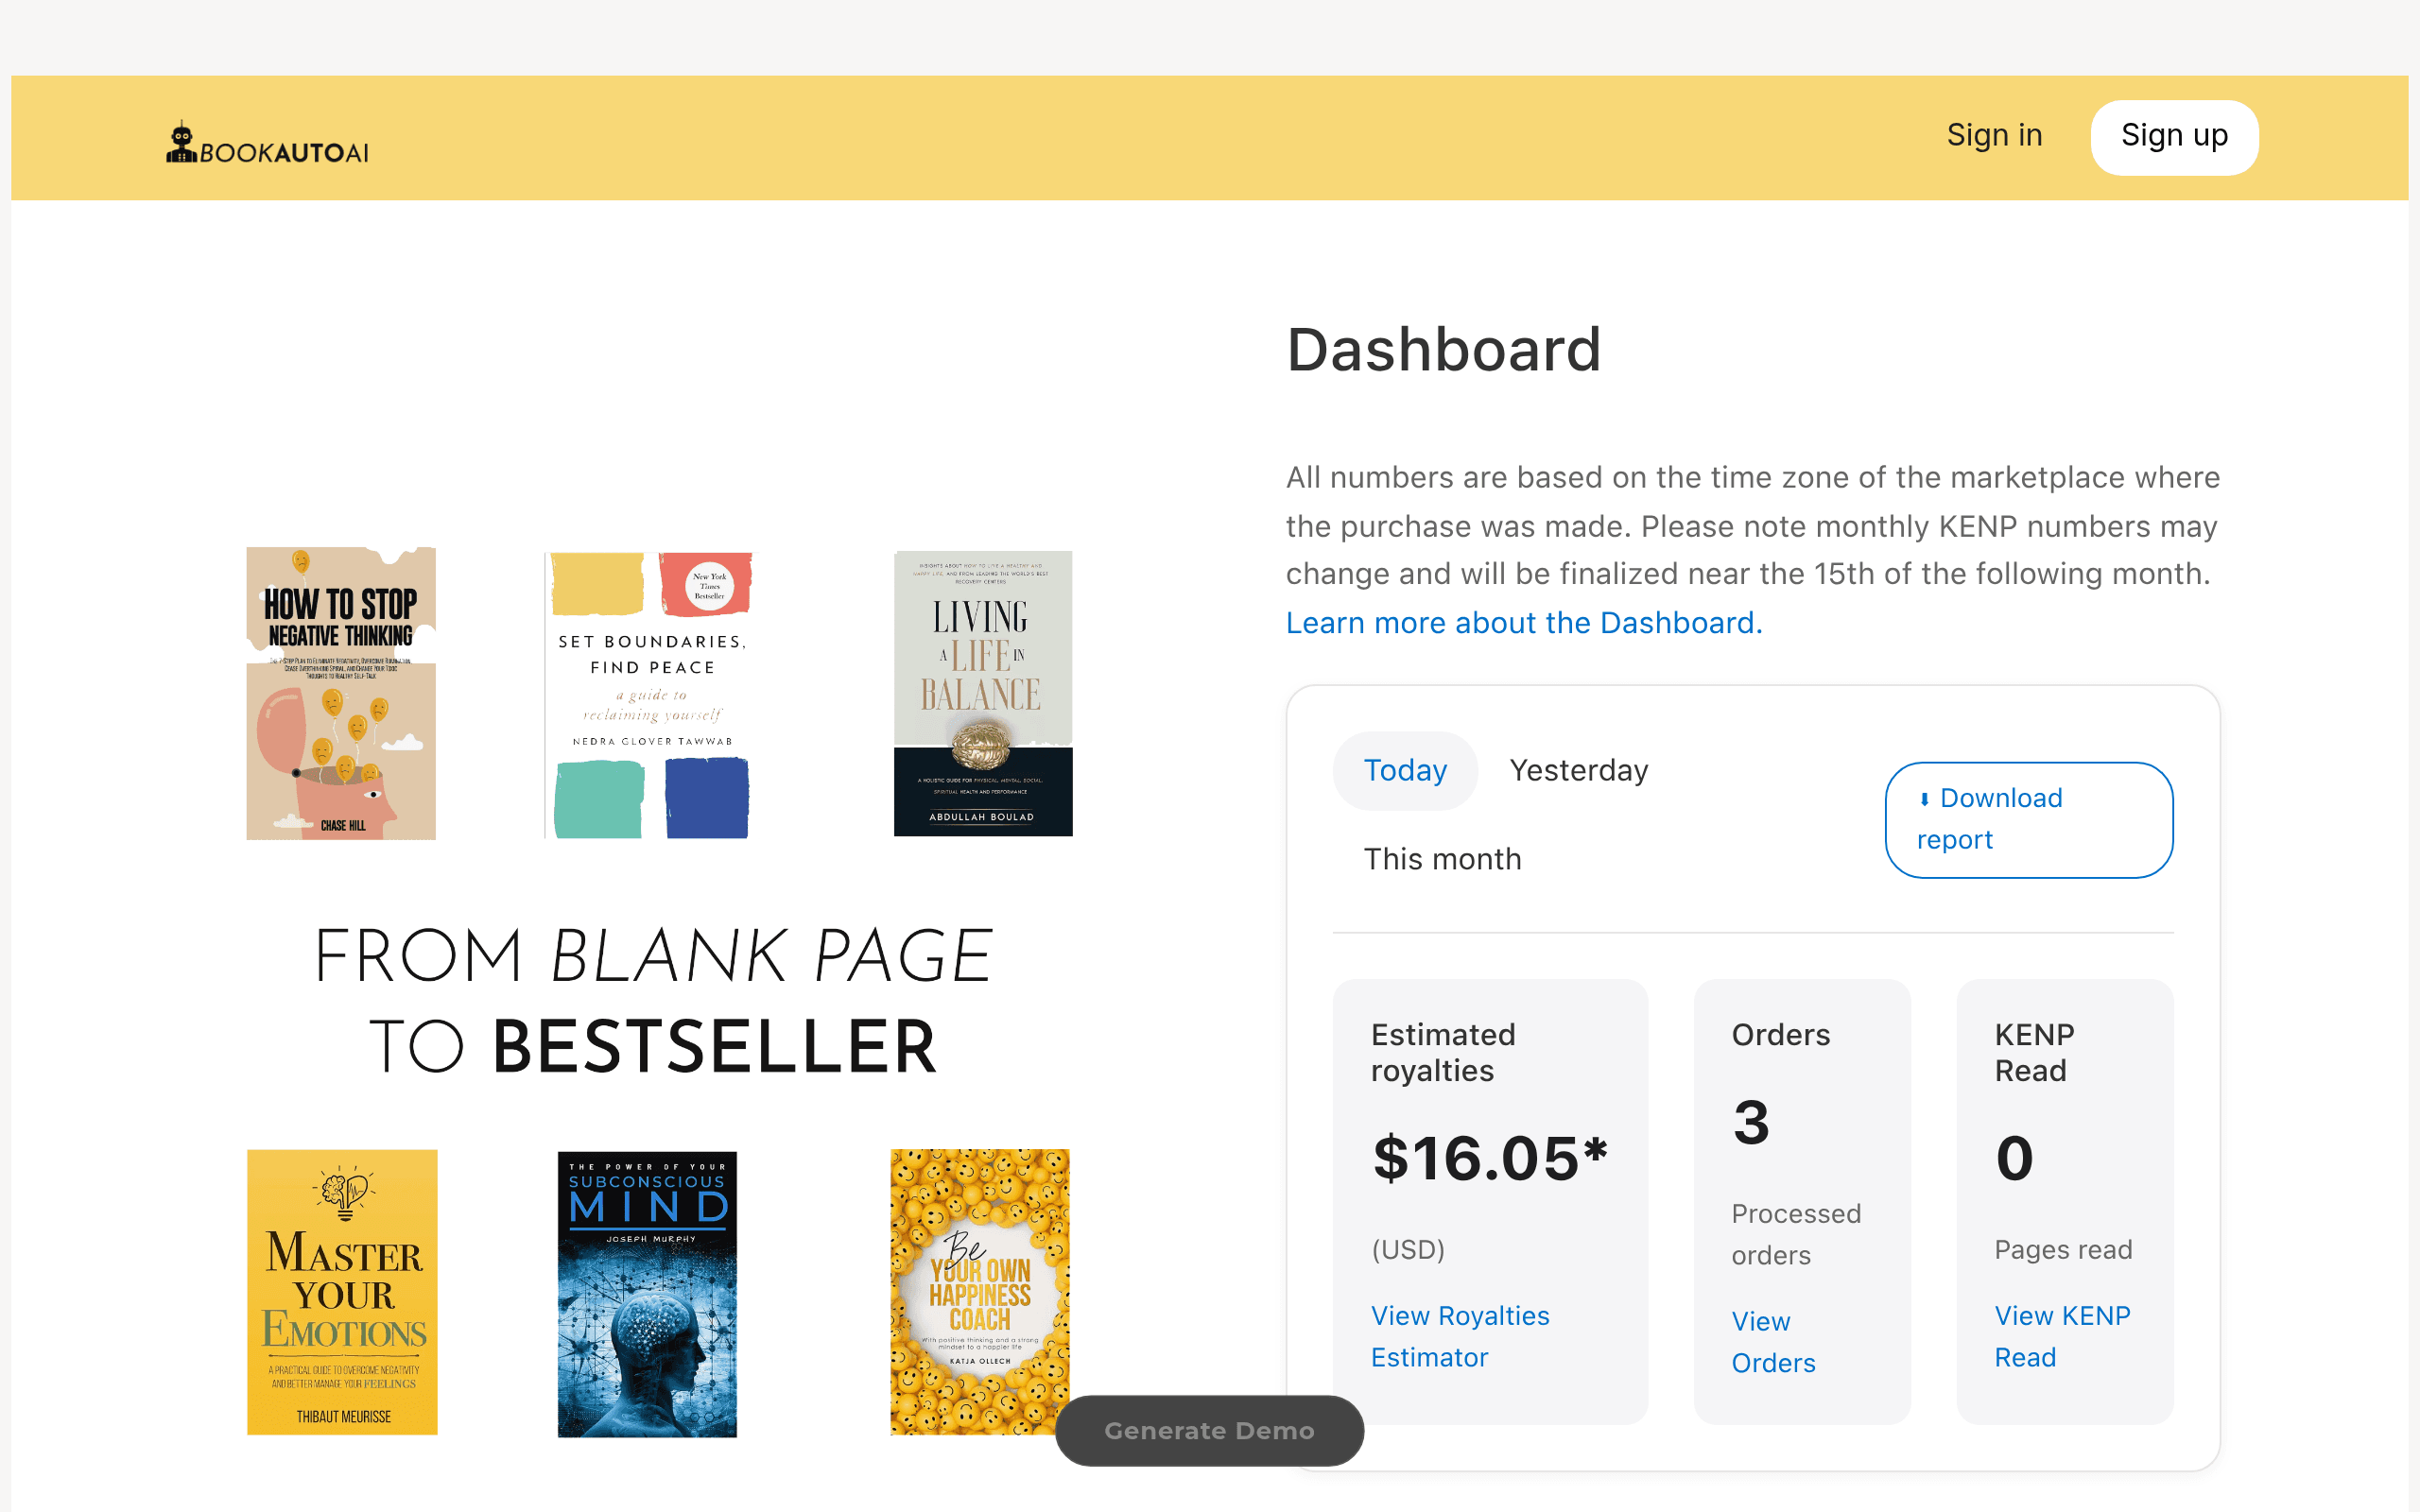Select the Today tab
Screen dimensions: 2420x1512
point(1405,770)
